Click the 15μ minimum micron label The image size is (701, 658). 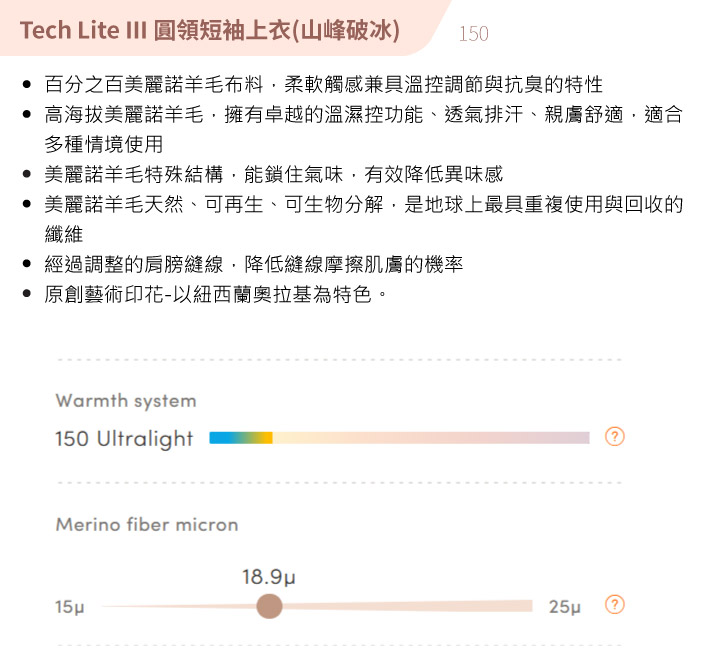pos(70,607)
